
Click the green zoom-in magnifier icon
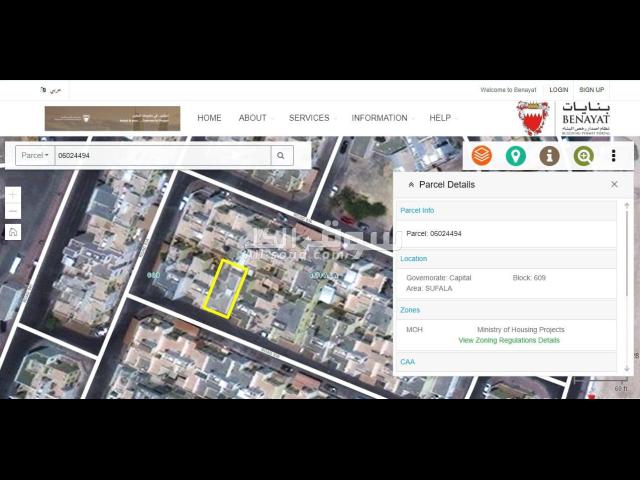click(x=583, y=156)
